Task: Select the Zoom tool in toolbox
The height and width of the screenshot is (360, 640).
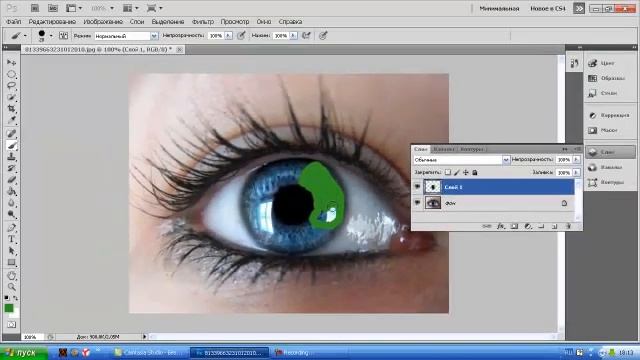Action: click(11, 287)
